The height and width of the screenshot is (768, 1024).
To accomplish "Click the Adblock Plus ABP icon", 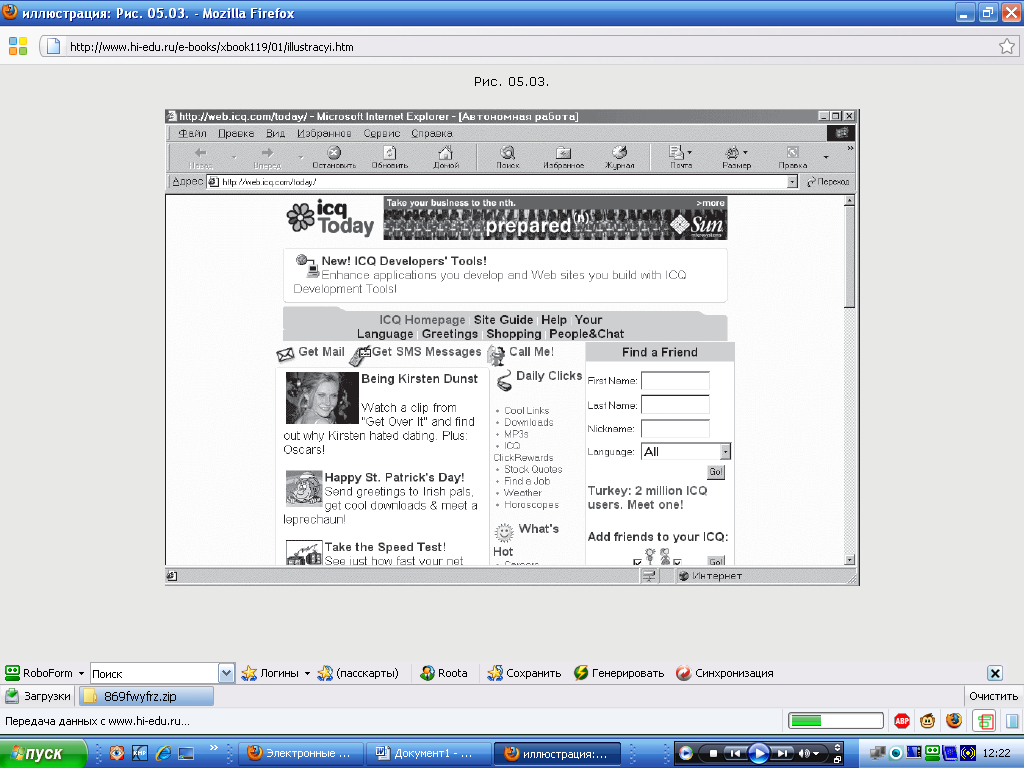I will pos(902,721).
